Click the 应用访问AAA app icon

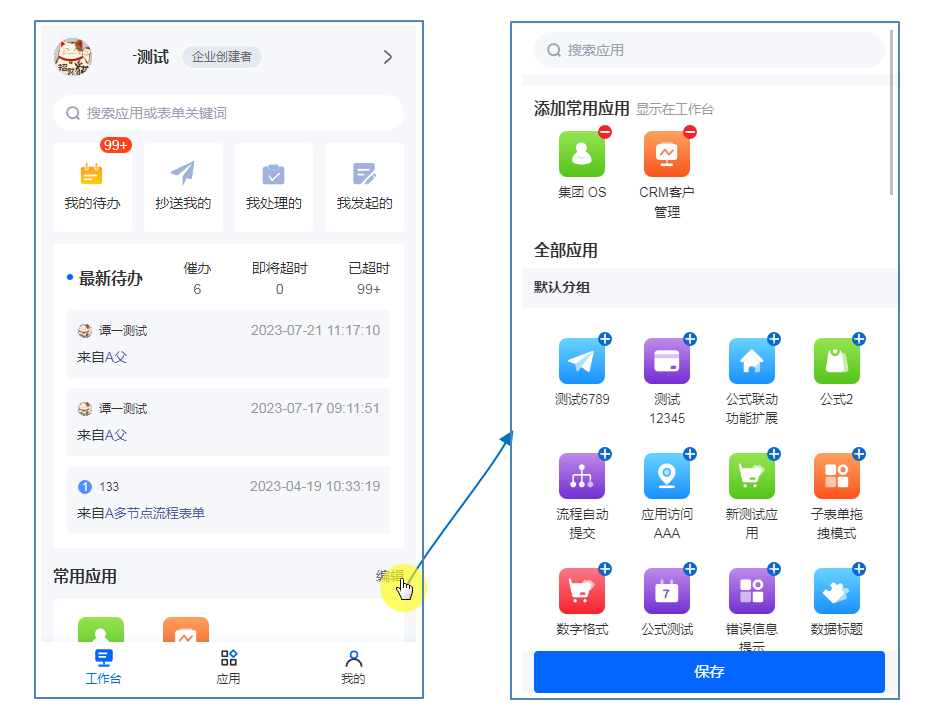click(667, 476)
